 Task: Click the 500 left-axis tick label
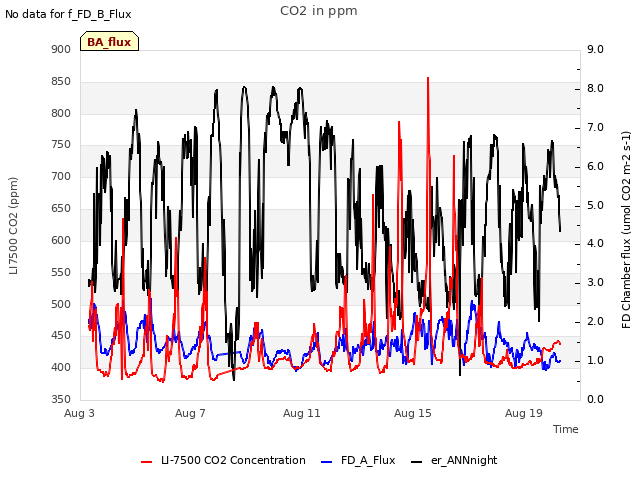(61, 304)
